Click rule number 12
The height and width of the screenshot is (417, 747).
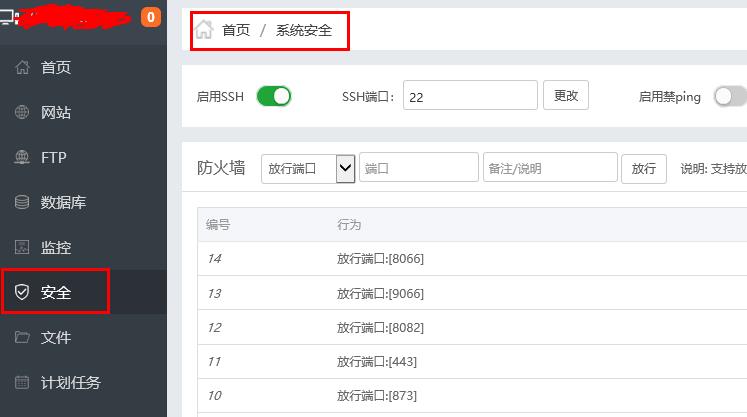(214, 327)
